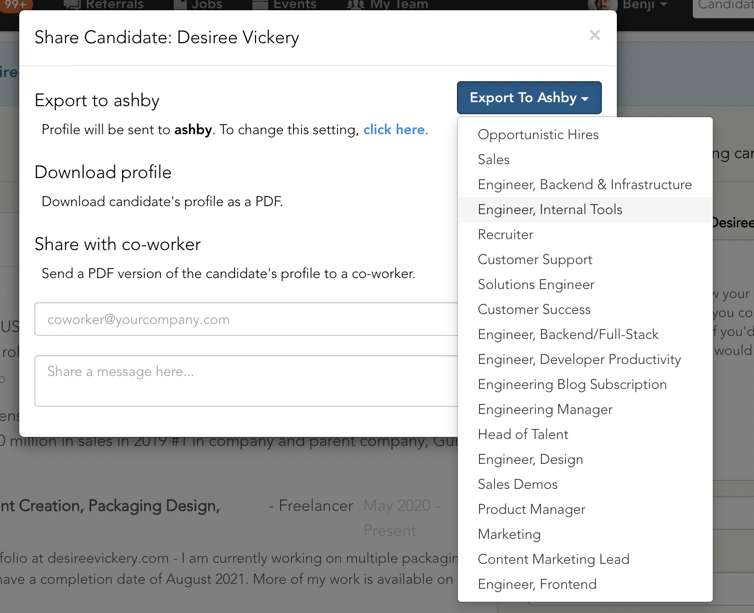This screenshot has height=613, width=754.
Task: Open the Jobs navigation tab
Action: tap(198, 5)
